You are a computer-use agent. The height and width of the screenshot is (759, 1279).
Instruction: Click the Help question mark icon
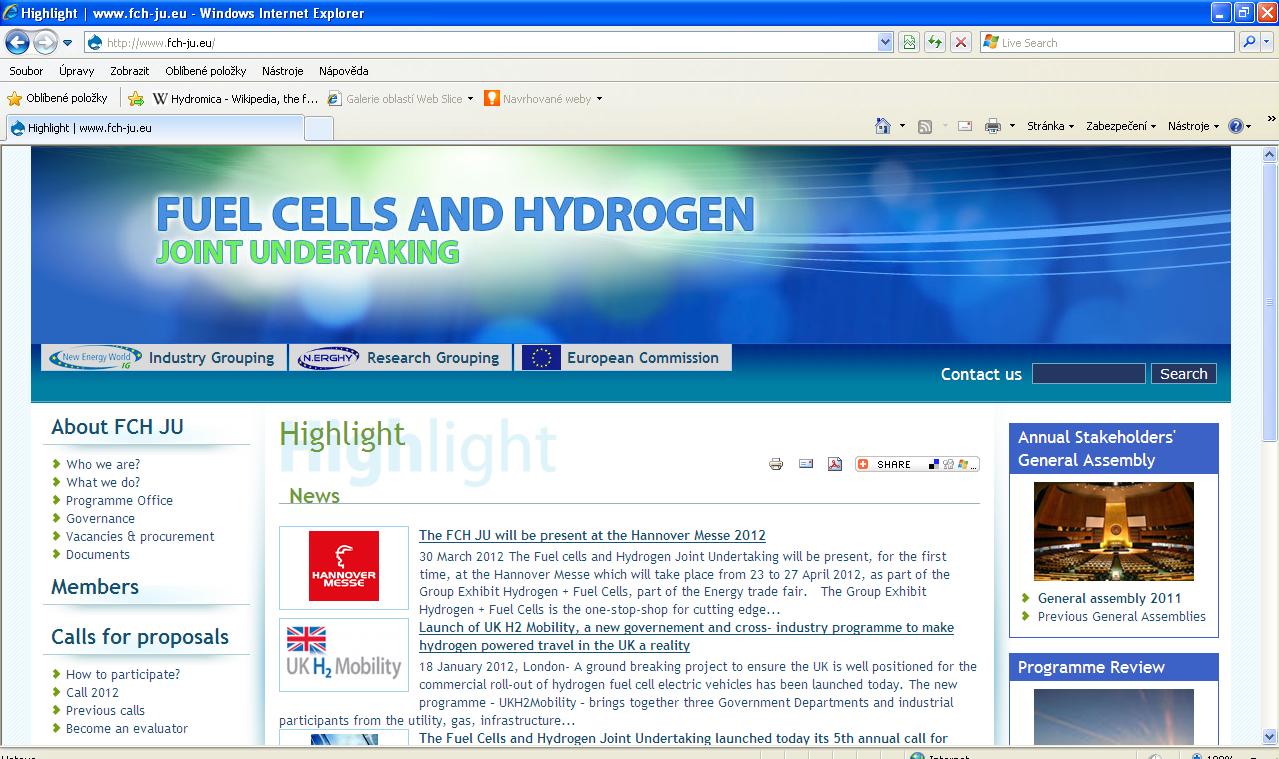pyautogui.click(x=1235, y=126)
